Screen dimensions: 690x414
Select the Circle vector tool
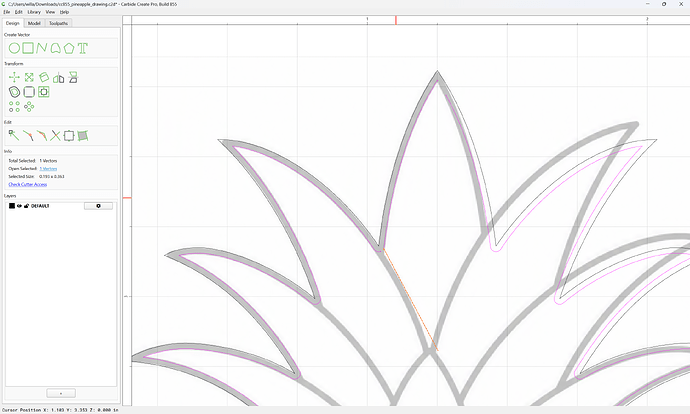tap(14, 48)
